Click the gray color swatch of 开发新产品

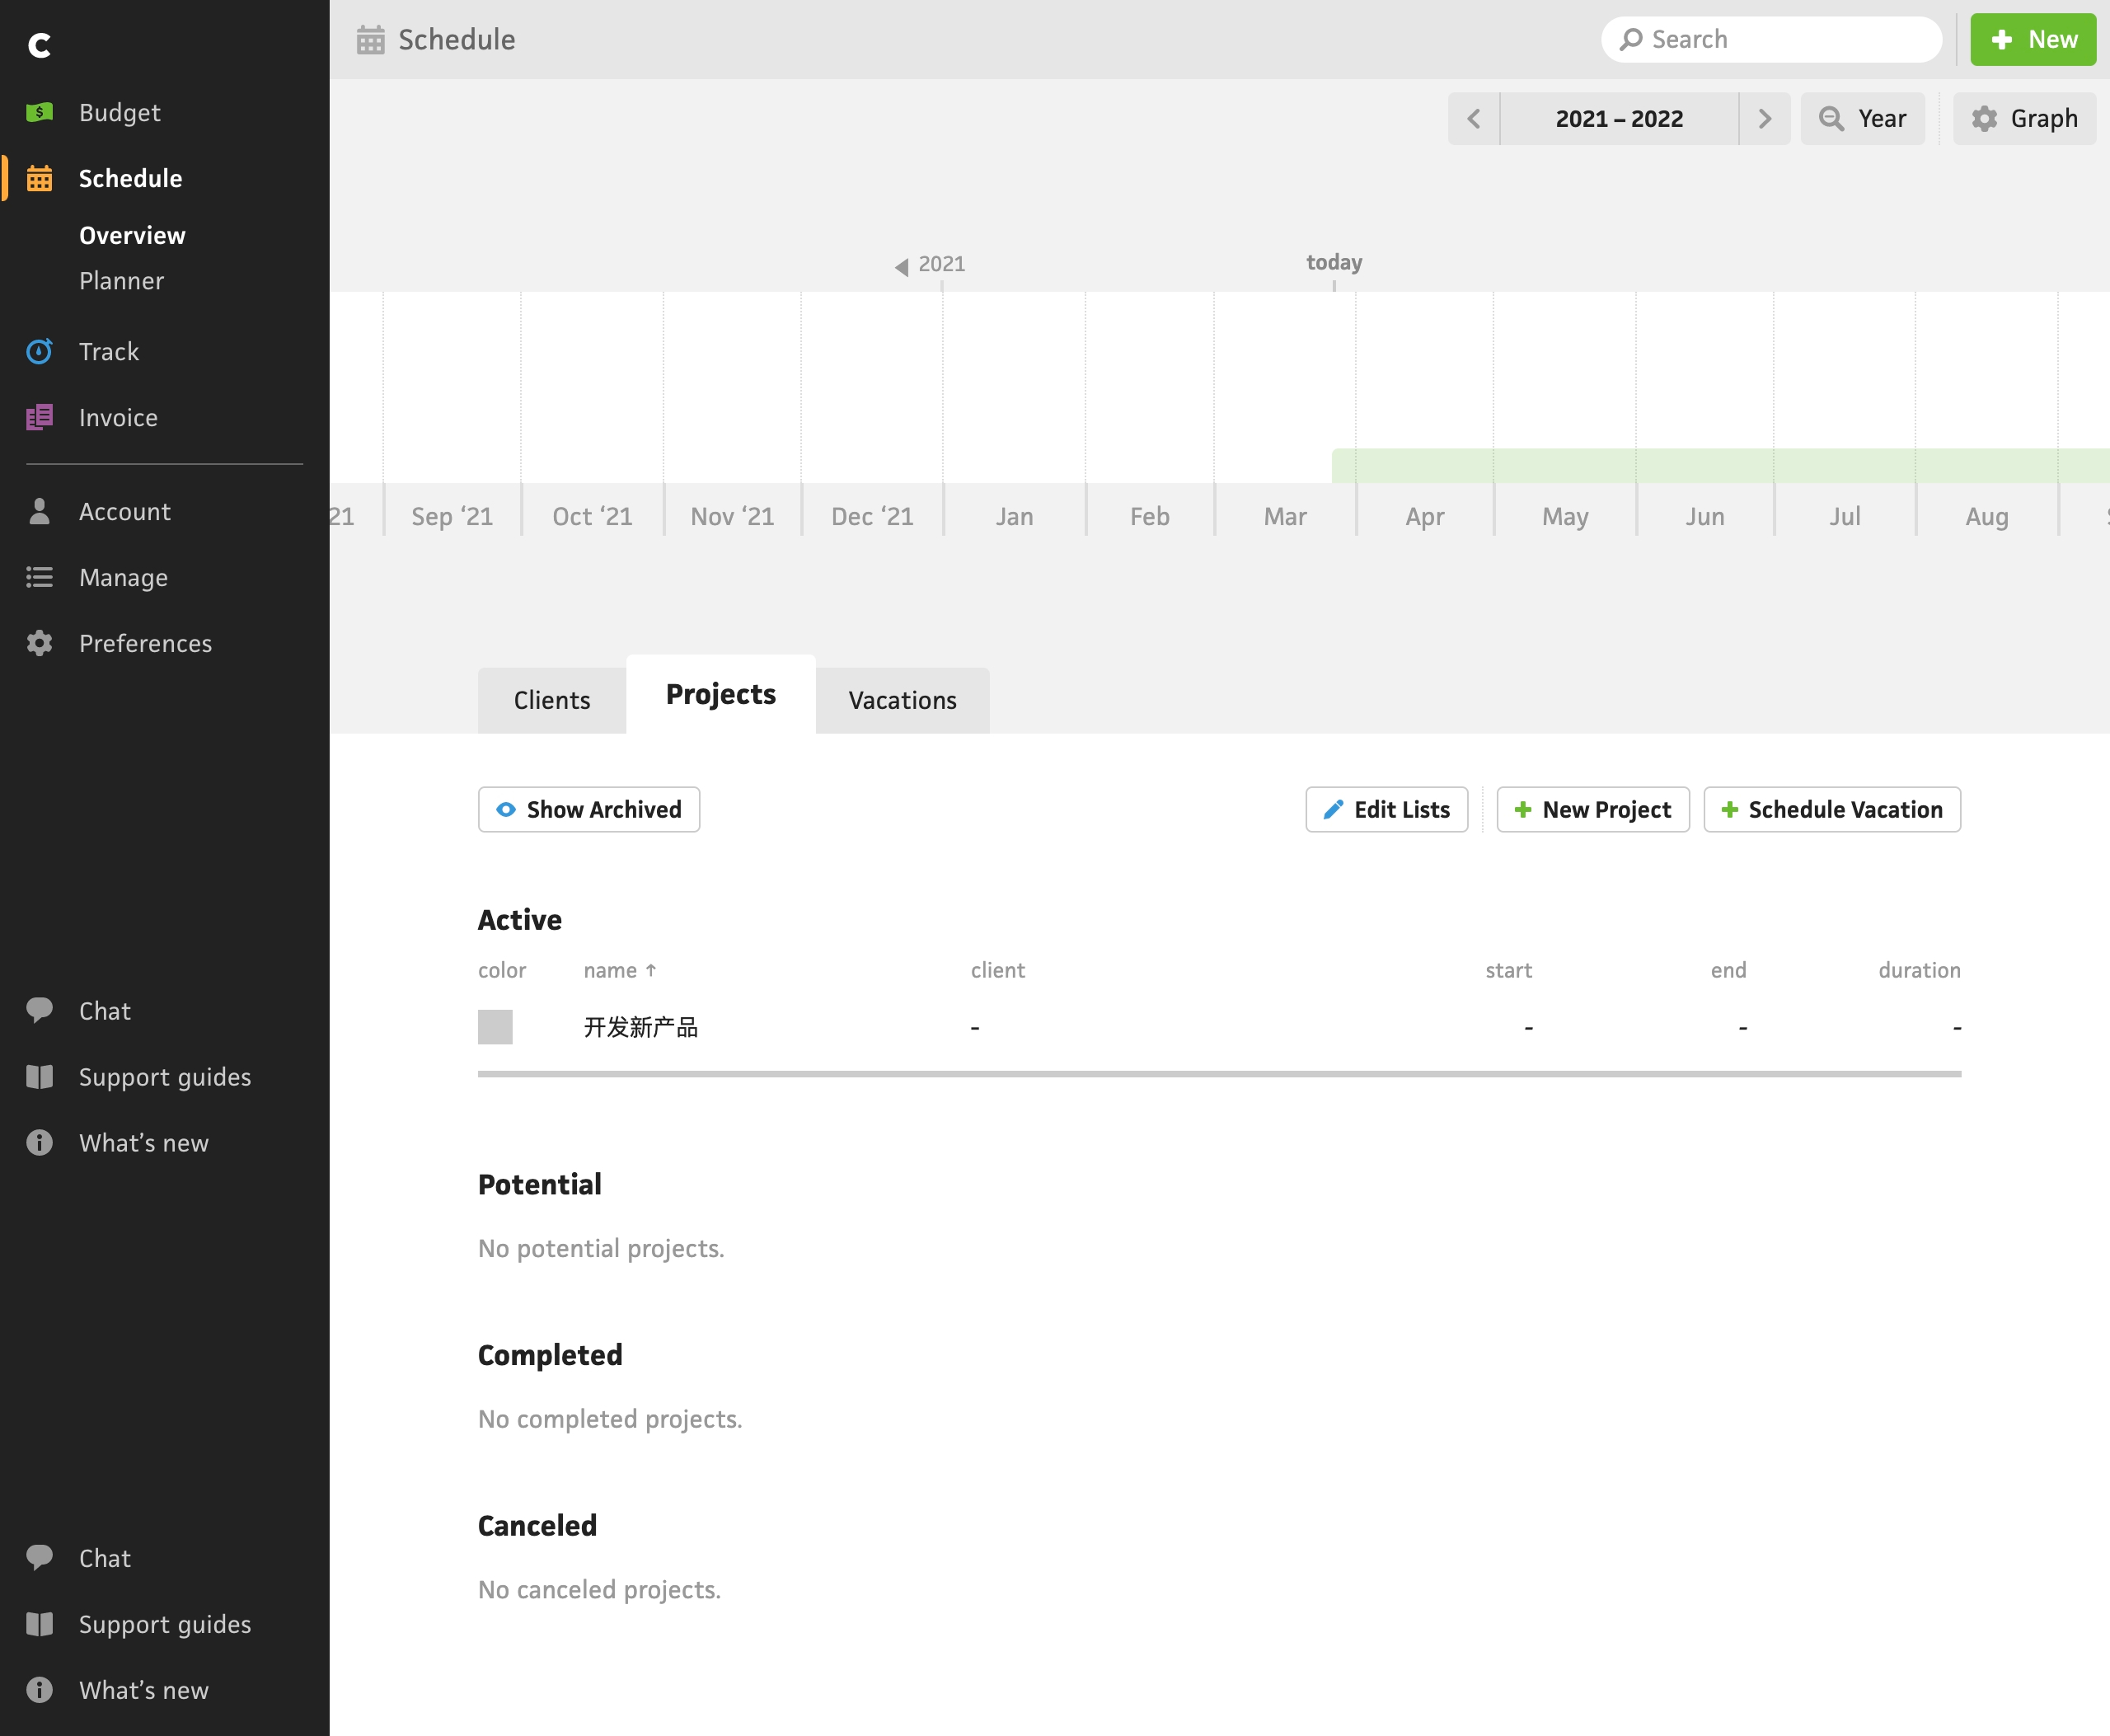tap(495, 1027)
